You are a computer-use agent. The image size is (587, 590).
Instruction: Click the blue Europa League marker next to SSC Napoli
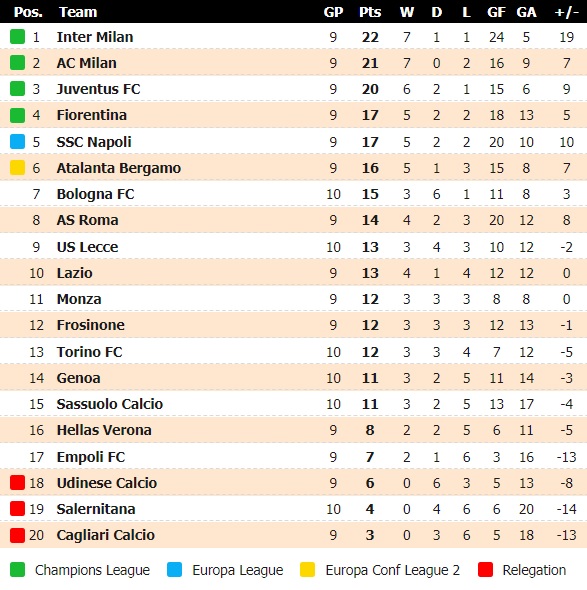pyautogui.click(x=17, y=142)
